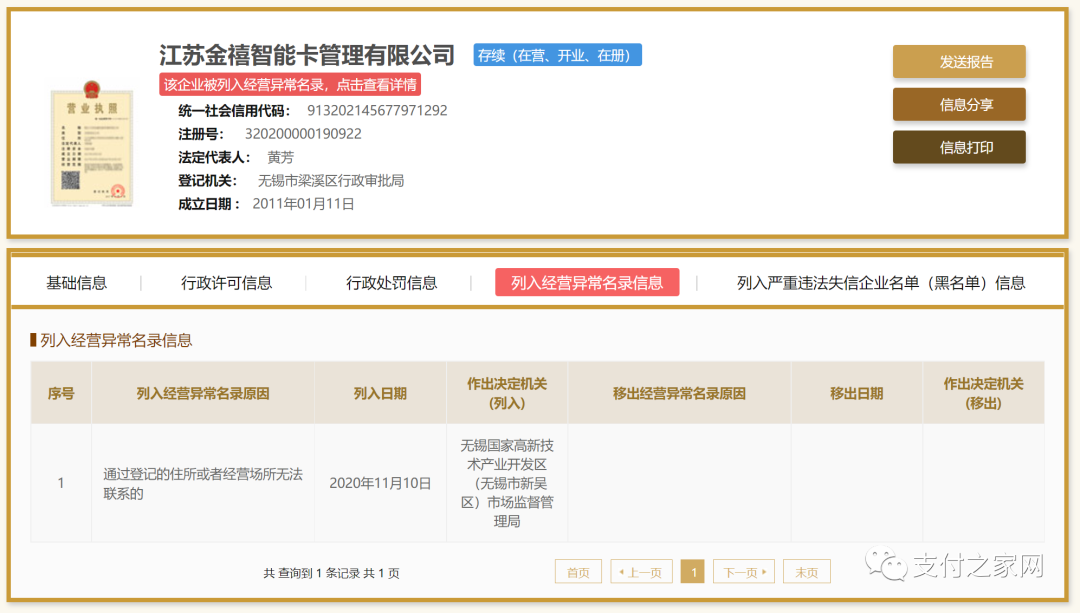The width and height of the screenshot is (1080, 613).
Task: Open 信息分享 sharing button
Action: tap(959, 105)
